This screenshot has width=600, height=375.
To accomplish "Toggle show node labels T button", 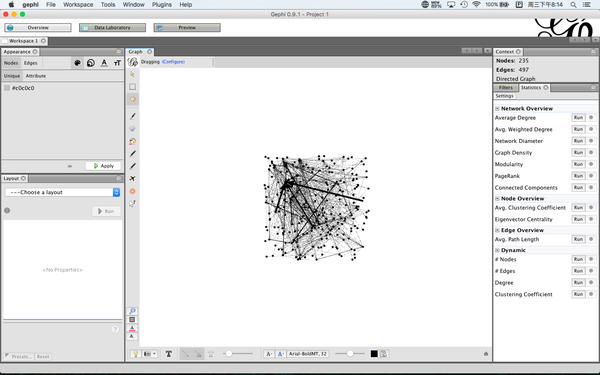I will tap(168, 354).
